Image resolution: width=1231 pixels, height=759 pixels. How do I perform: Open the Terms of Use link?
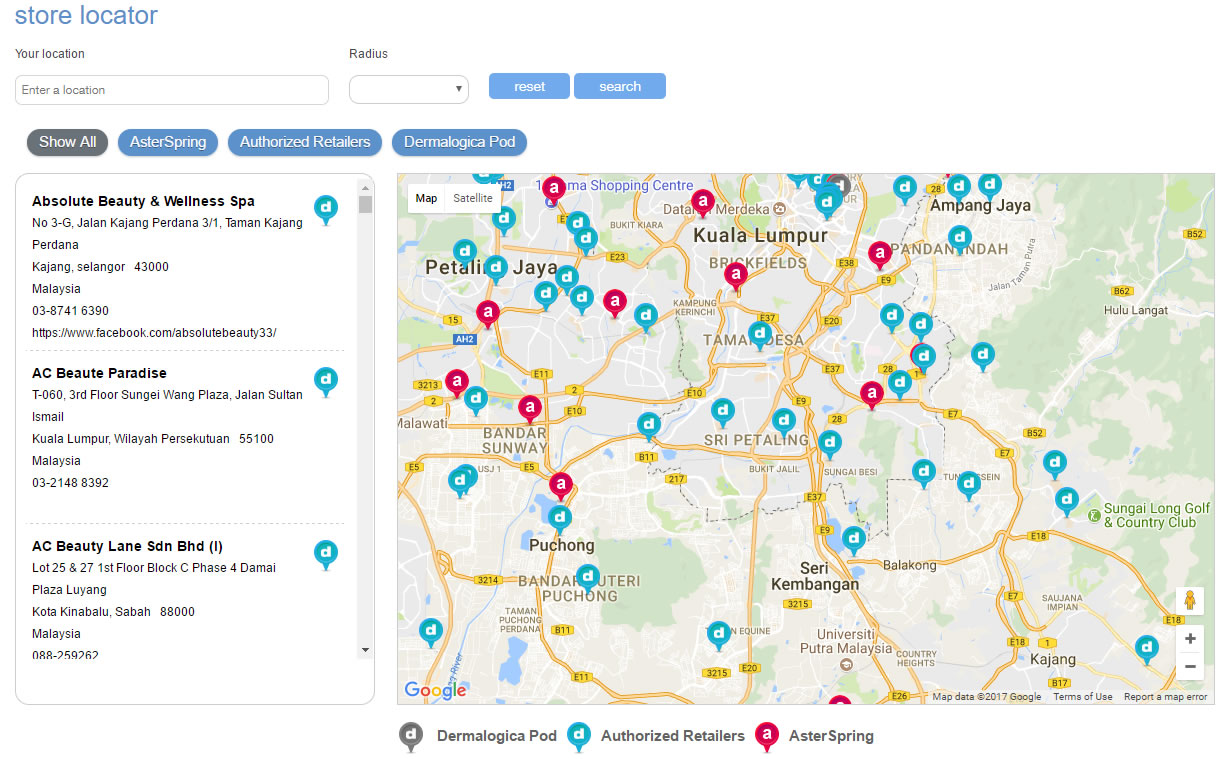click(1083, 697)
